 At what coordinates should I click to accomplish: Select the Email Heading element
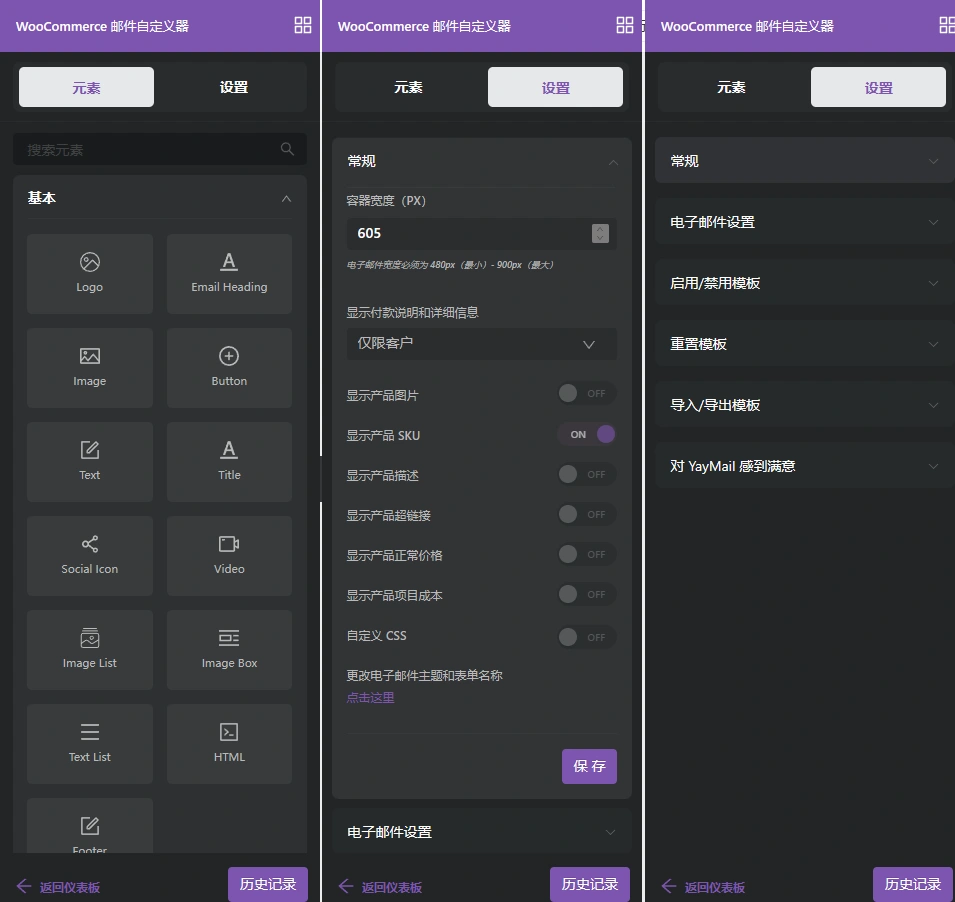229,273
